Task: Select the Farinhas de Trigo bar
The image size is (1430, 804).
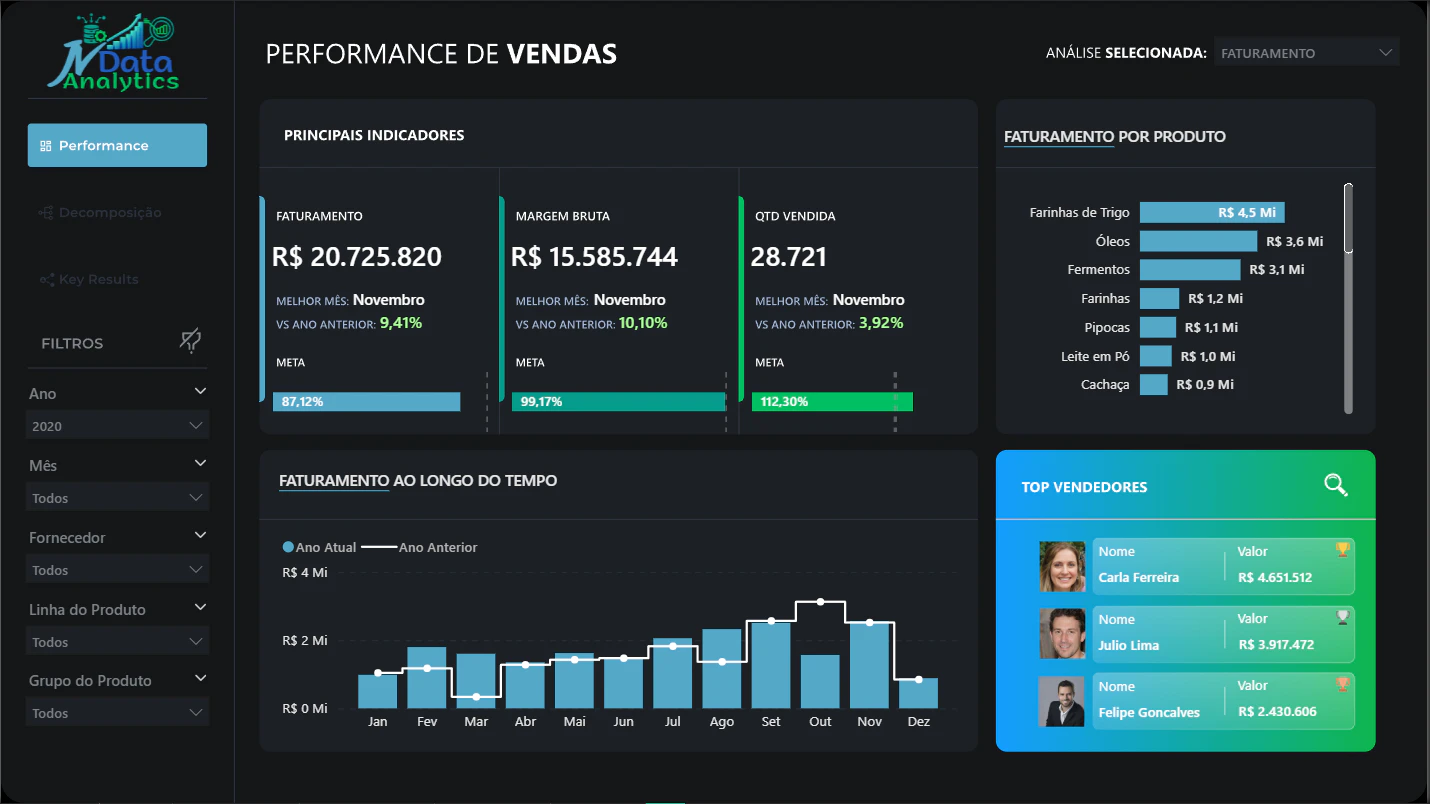Action: pyautogui.click(x=1212, y=212)
